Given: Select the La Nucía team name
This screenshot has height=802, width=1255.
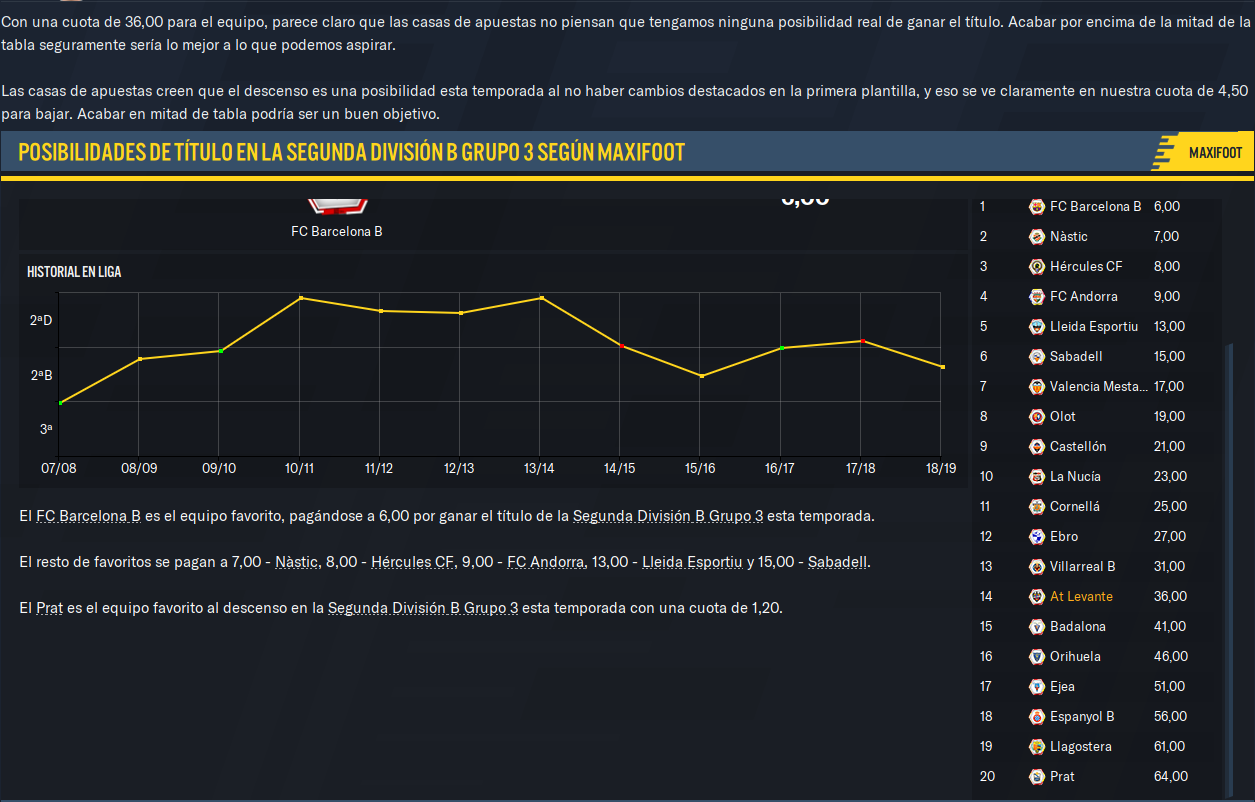Looking at the screenshot, I should click(1075, 477).
